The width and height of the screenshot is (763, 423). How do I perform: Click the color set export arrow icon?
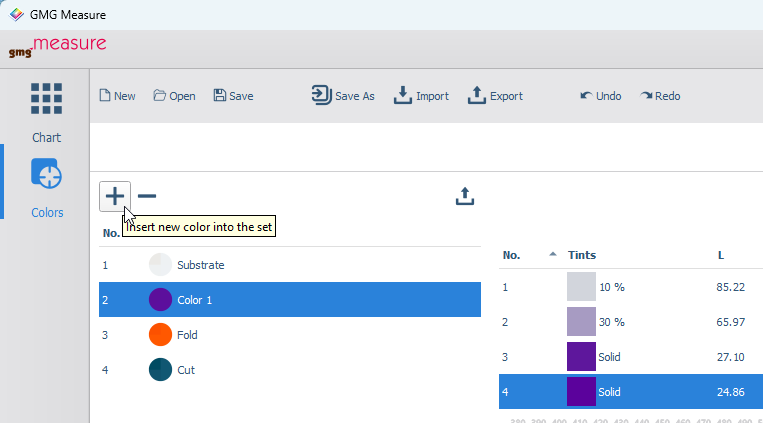tap(465, 196)
